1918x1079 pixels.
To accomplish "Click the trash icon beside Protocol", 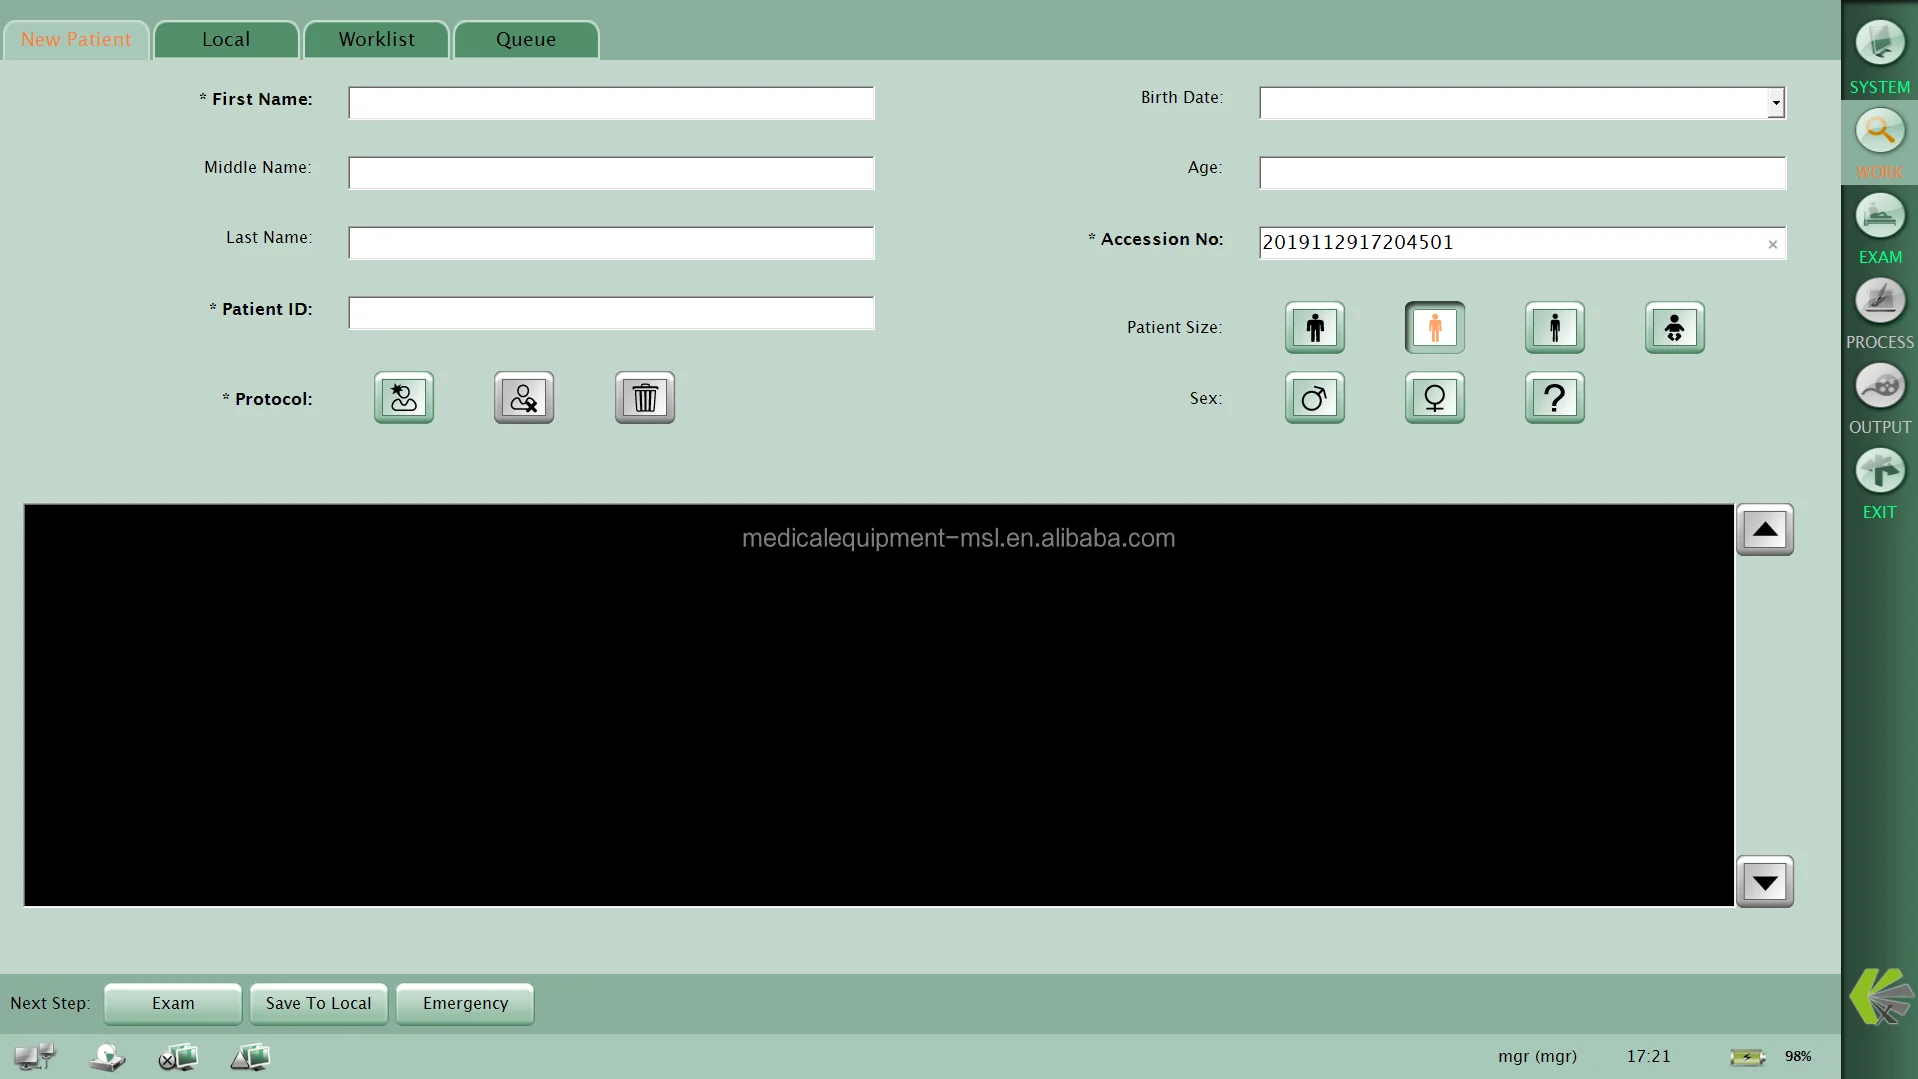I will click(x=645, y=398).
